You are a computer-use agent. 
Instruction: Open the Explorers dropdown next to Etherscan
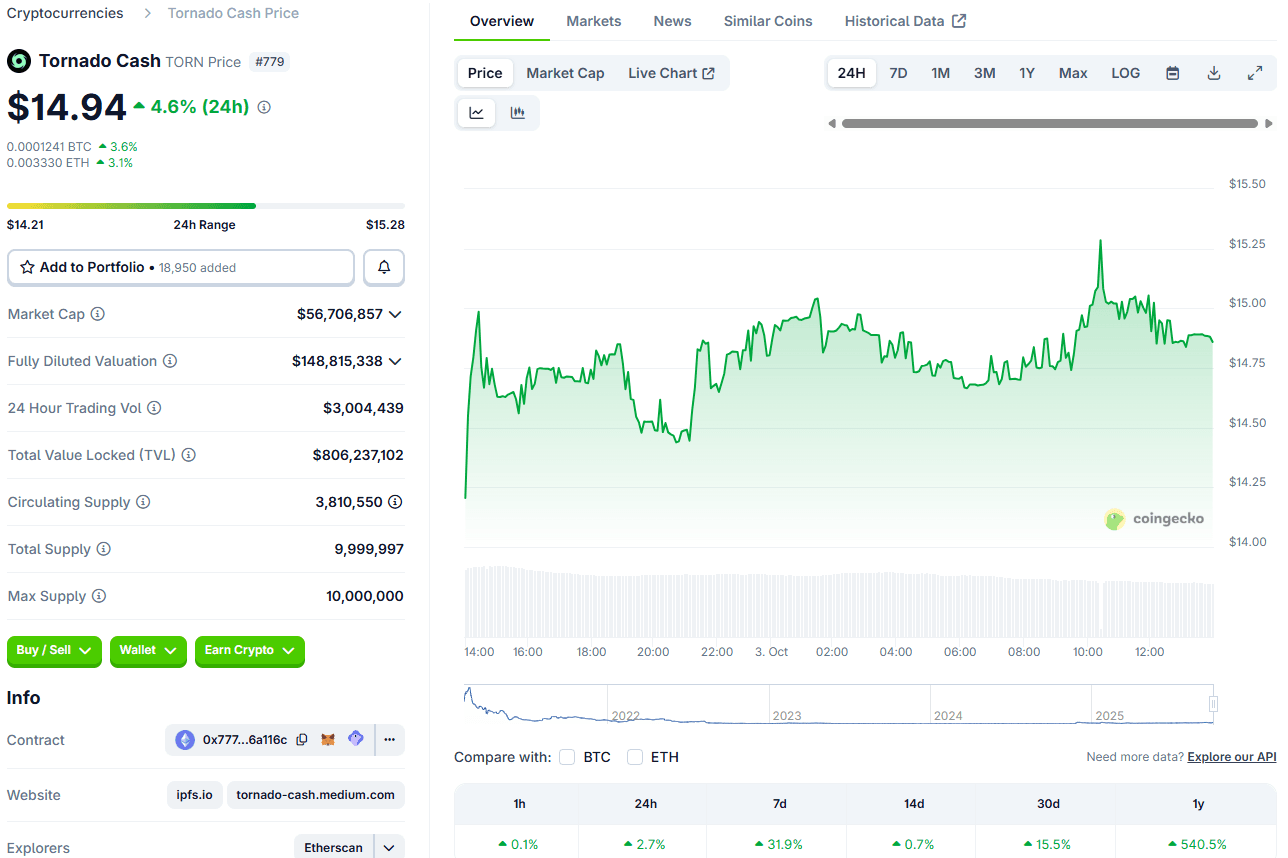(389, 847)
